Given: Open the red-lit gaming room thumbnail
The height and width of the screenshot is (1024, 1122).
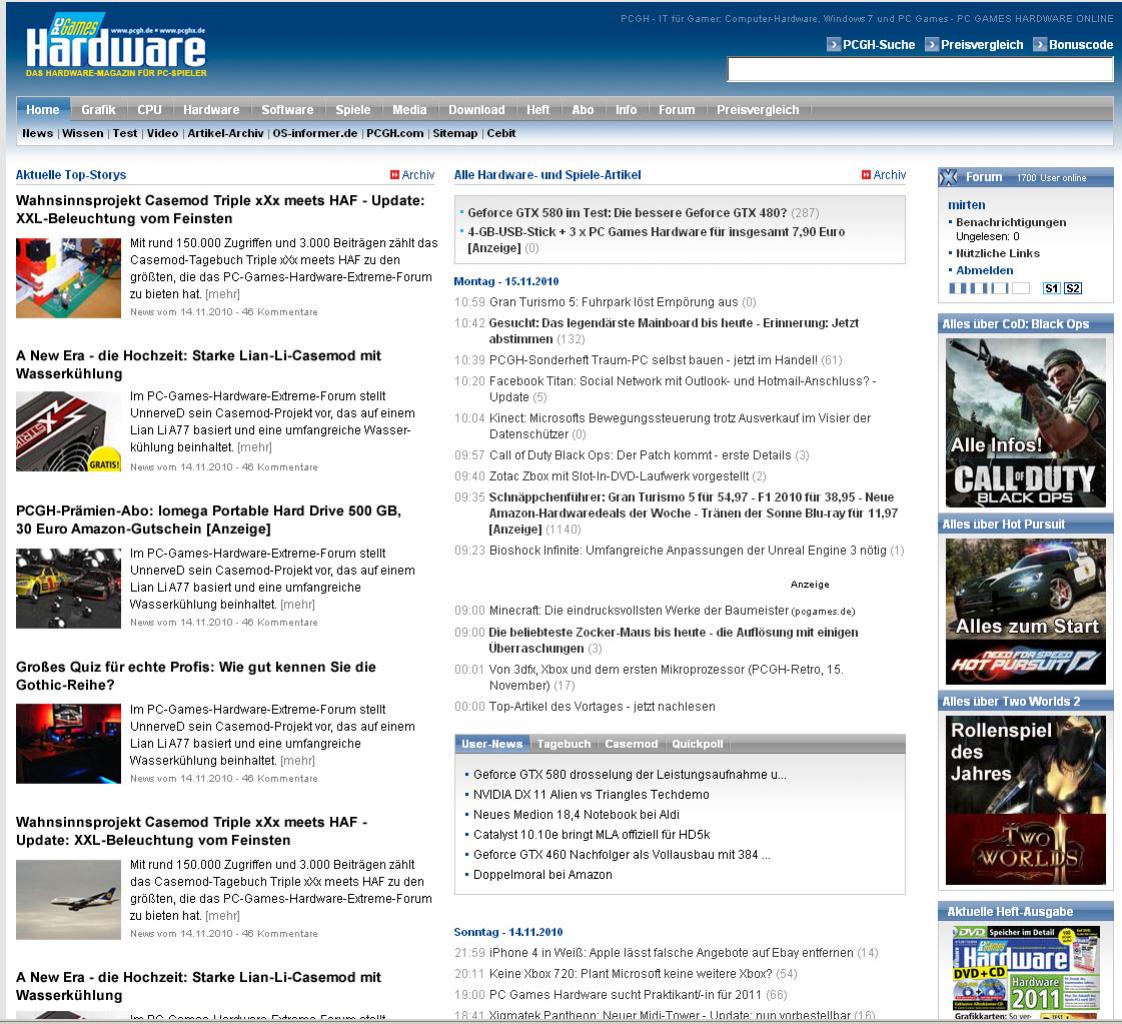Looking at the screenshot, I should point(68,743).
